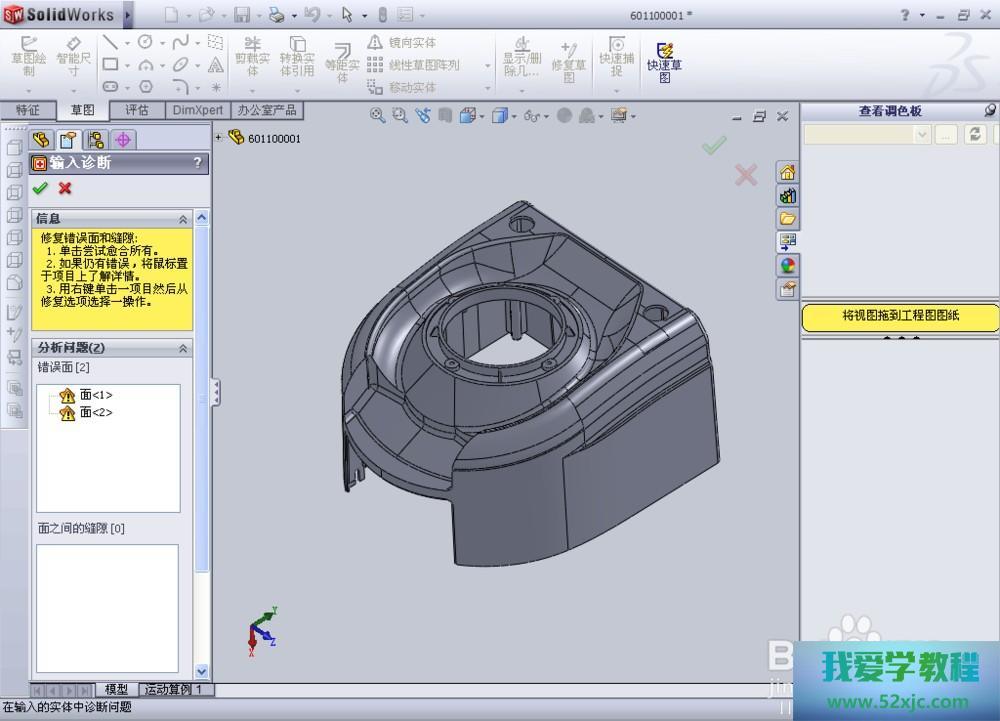Select faulty face 面<1> in list
1000x721 pixels.
(x=96, y=395)
